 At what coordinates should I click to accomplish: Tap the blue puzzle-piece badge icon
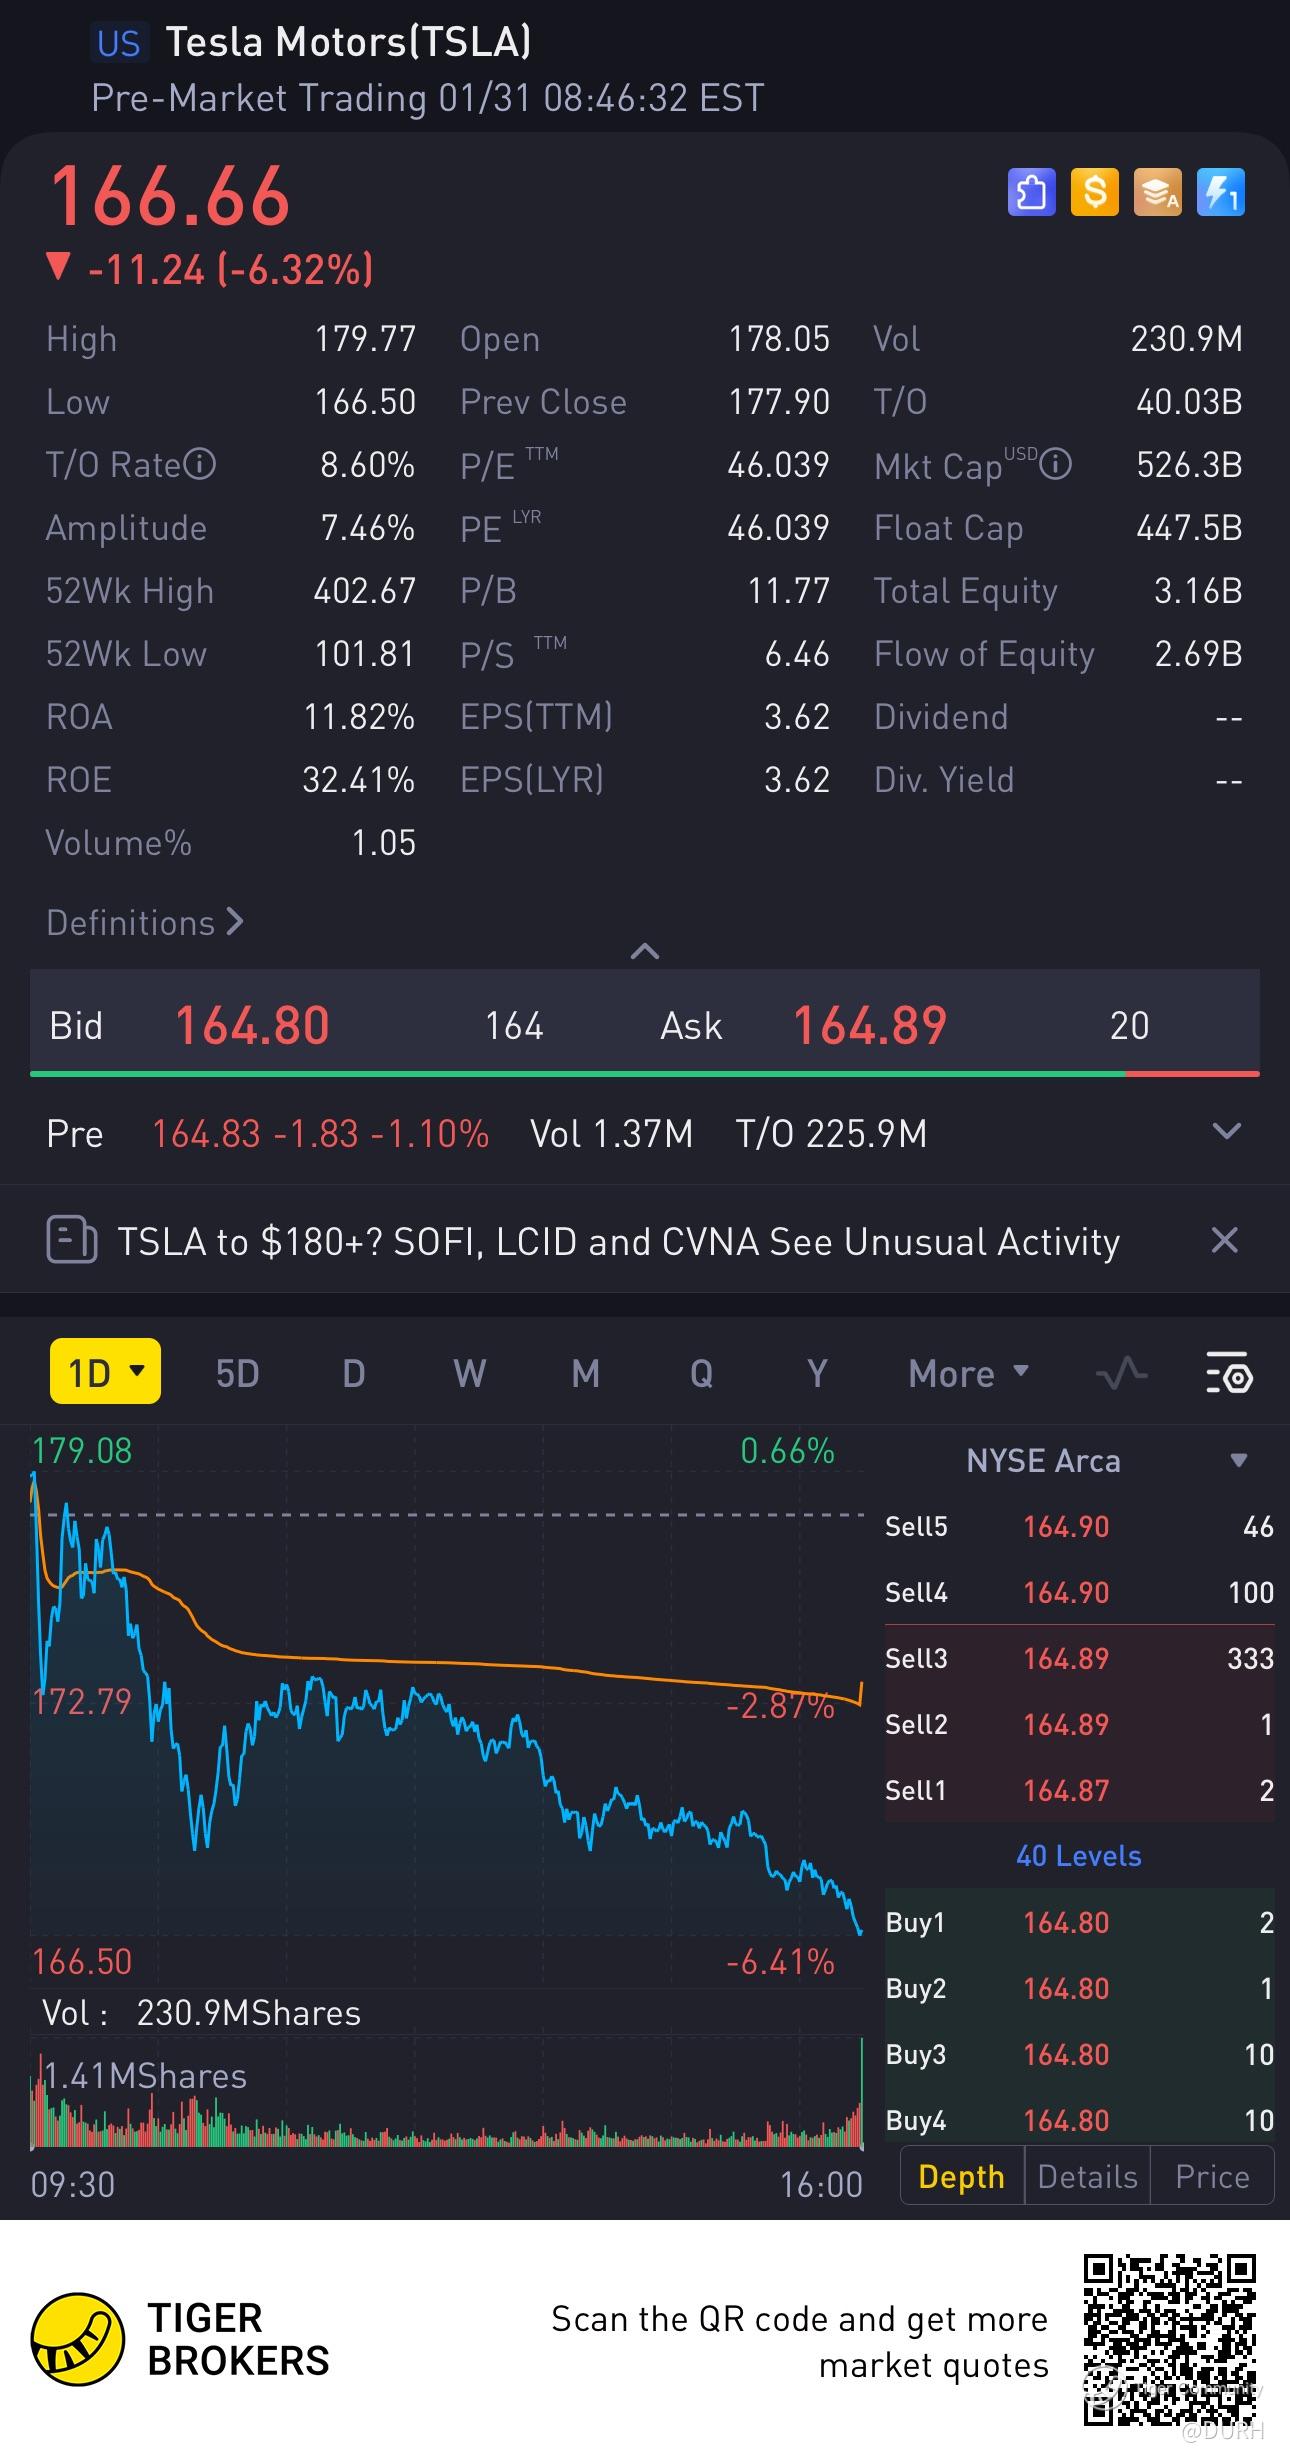click(x=1031, y=191)
